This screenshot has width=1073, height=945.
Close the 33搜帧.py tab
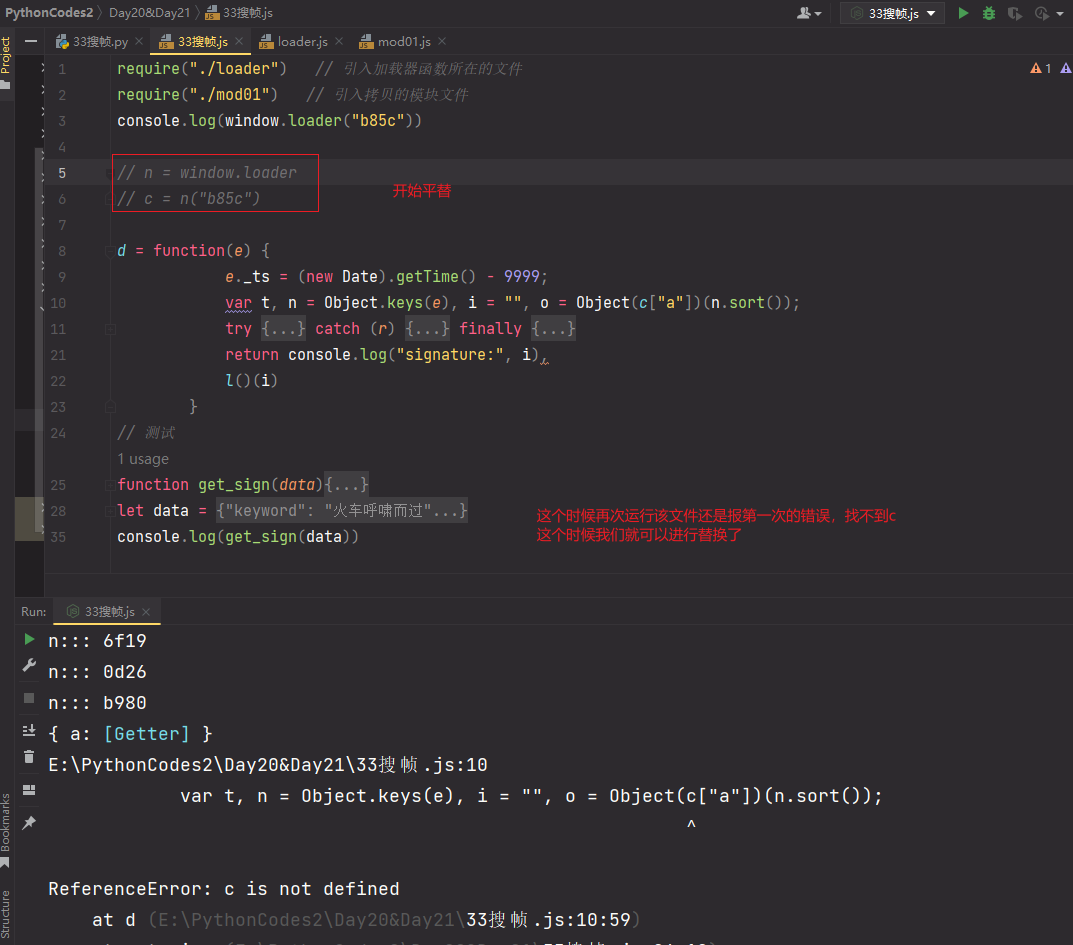click(140, 42)
